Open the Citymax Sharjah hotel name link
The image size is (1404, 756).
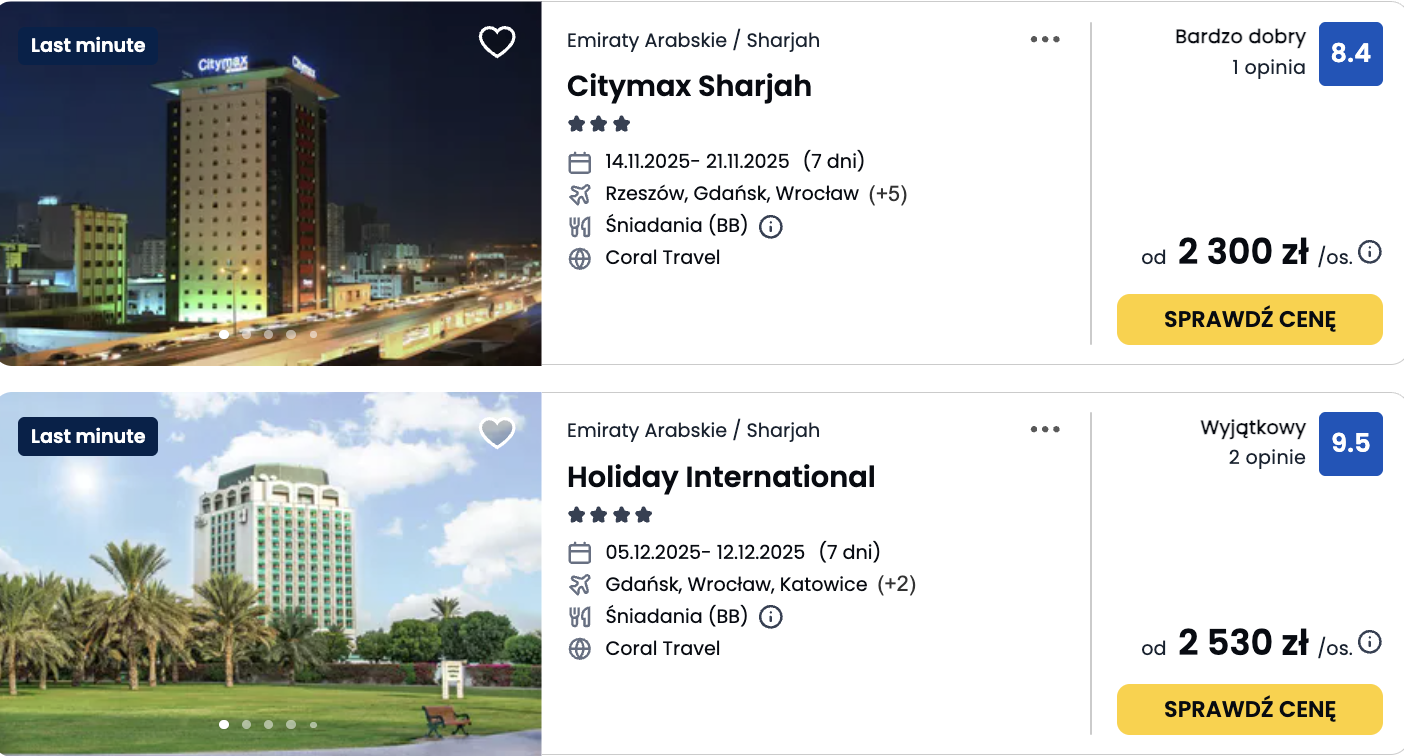click(x=690, y=87)
